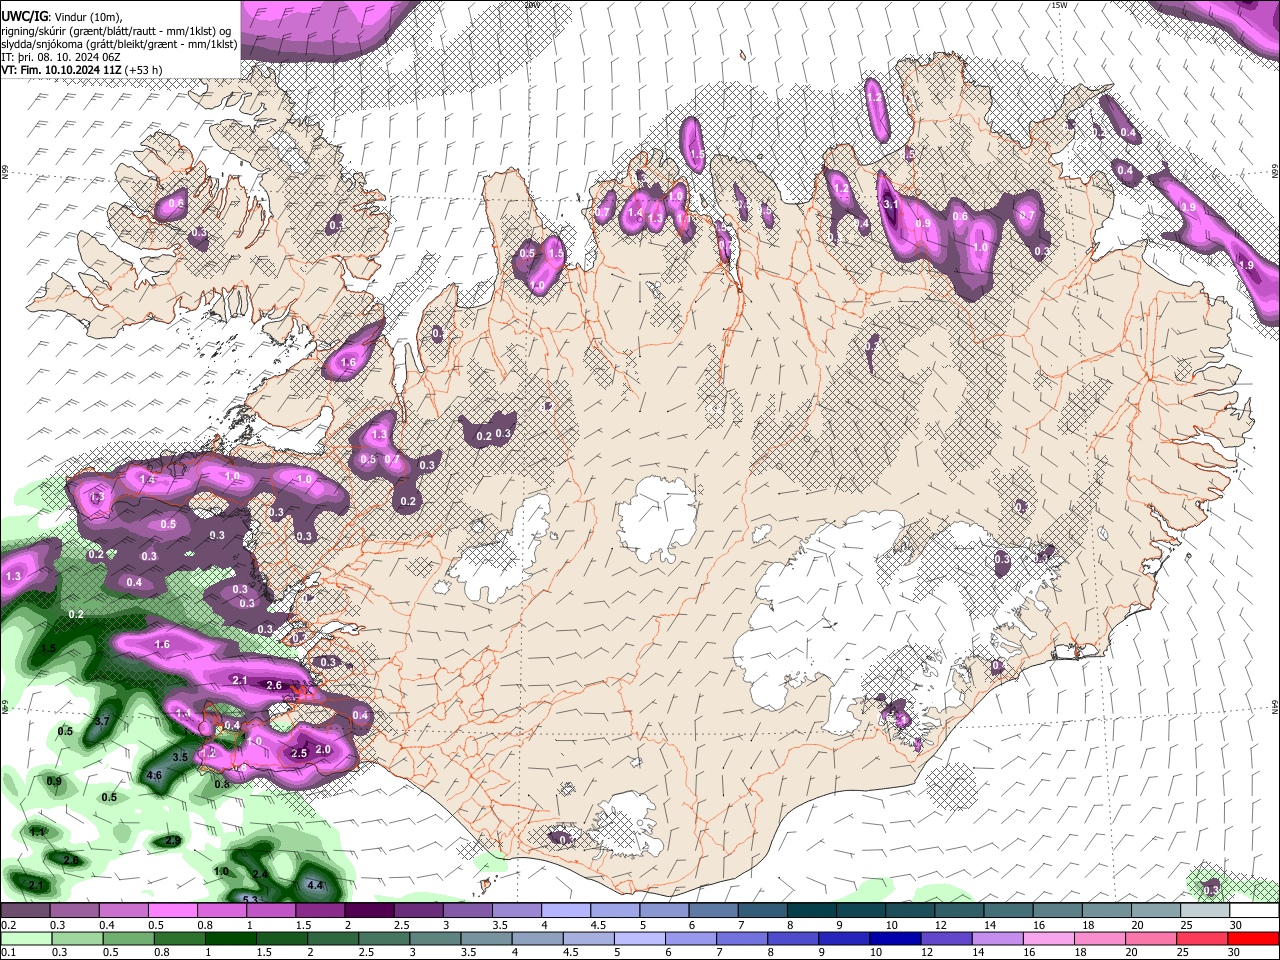Select the top-row swatch between 0.2 and 0.3
Screen dimensions: 1280x960
(x=25, y=910)
